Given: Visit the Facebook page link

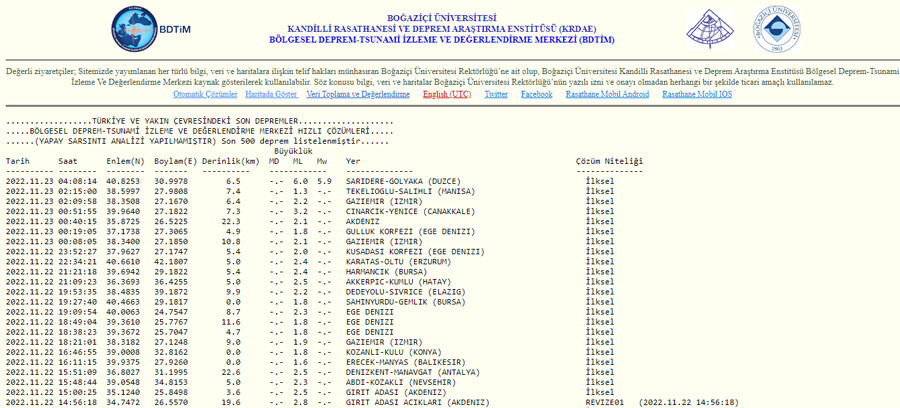Looking at the screenshot, I should pyautogui.click(x=536, y=94).
